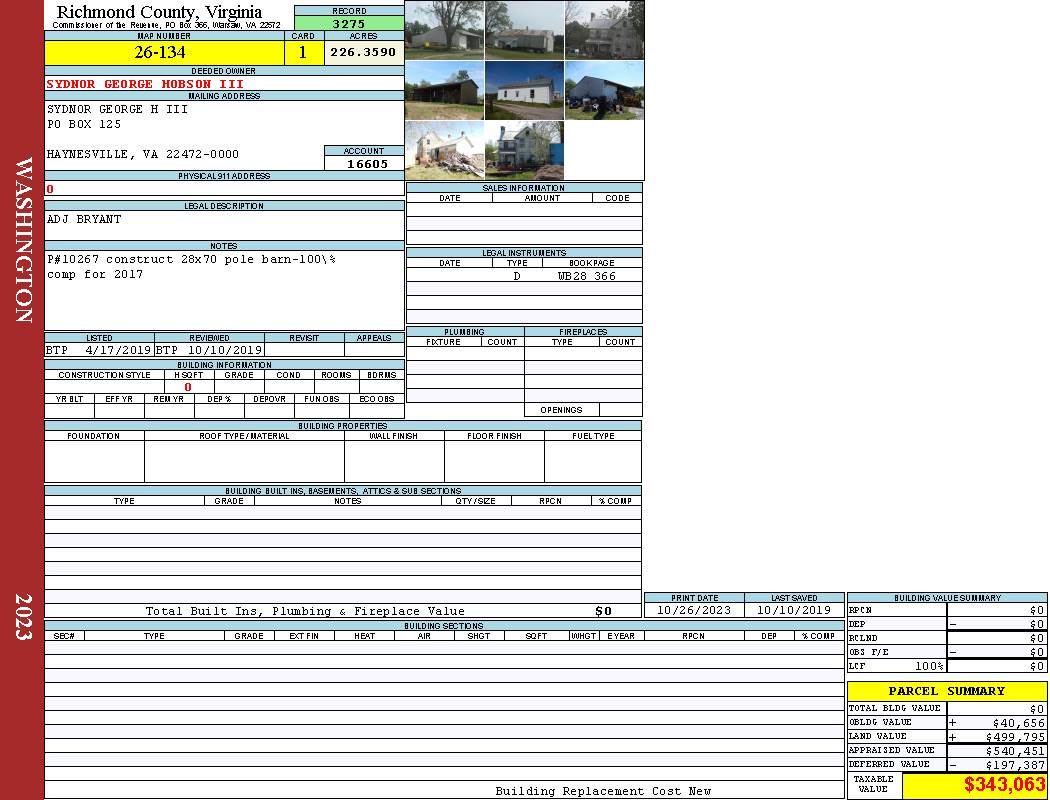Click the legal instrument book page WB28 366
1050x800 pixels.
click(586, 276)
